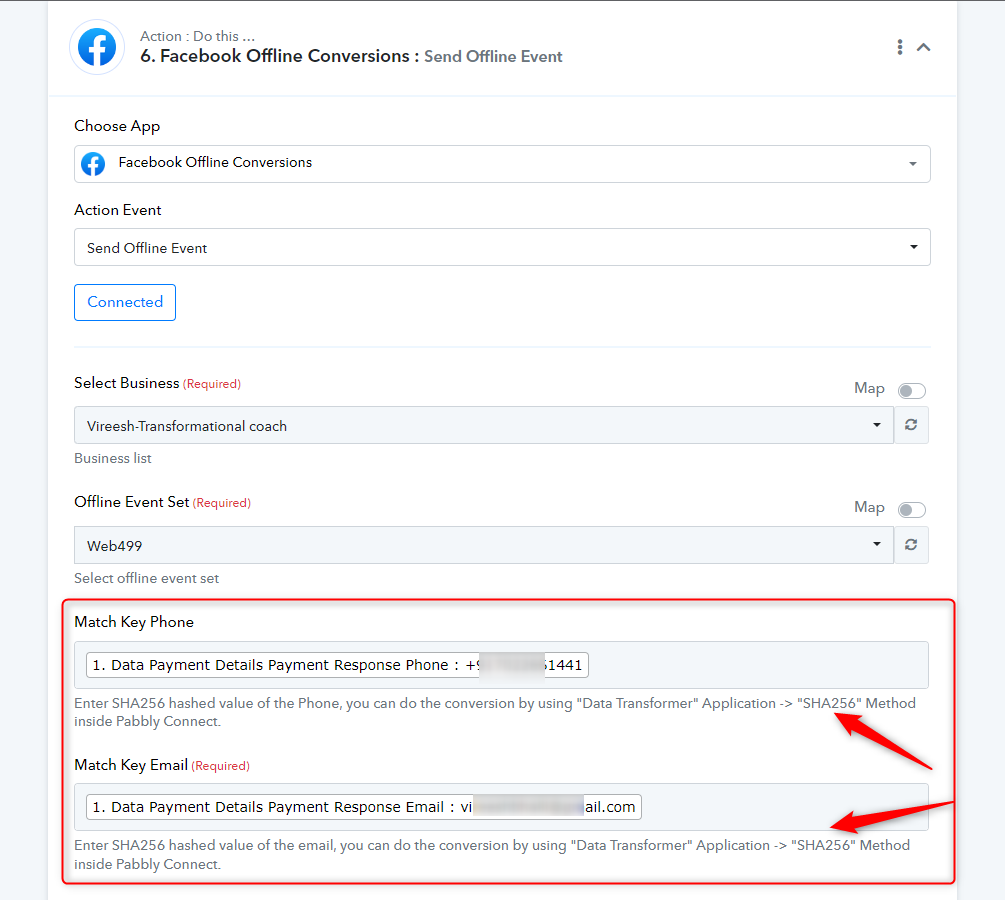This screenshot has width=1005, height=900.
Task: Click the 'Select offline event set' helper text
Action: click(146, 578)
